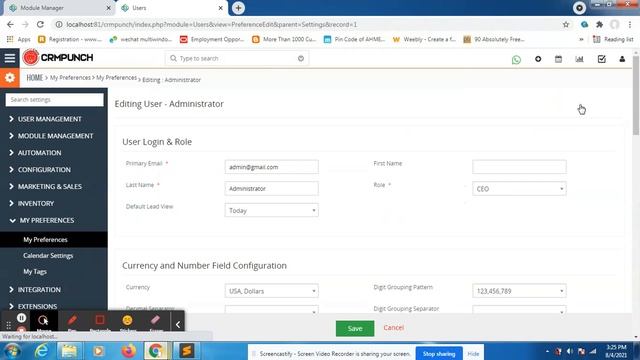Open Sublime Text from the taskbar
640x360 pixels.
tap(187, 351)
